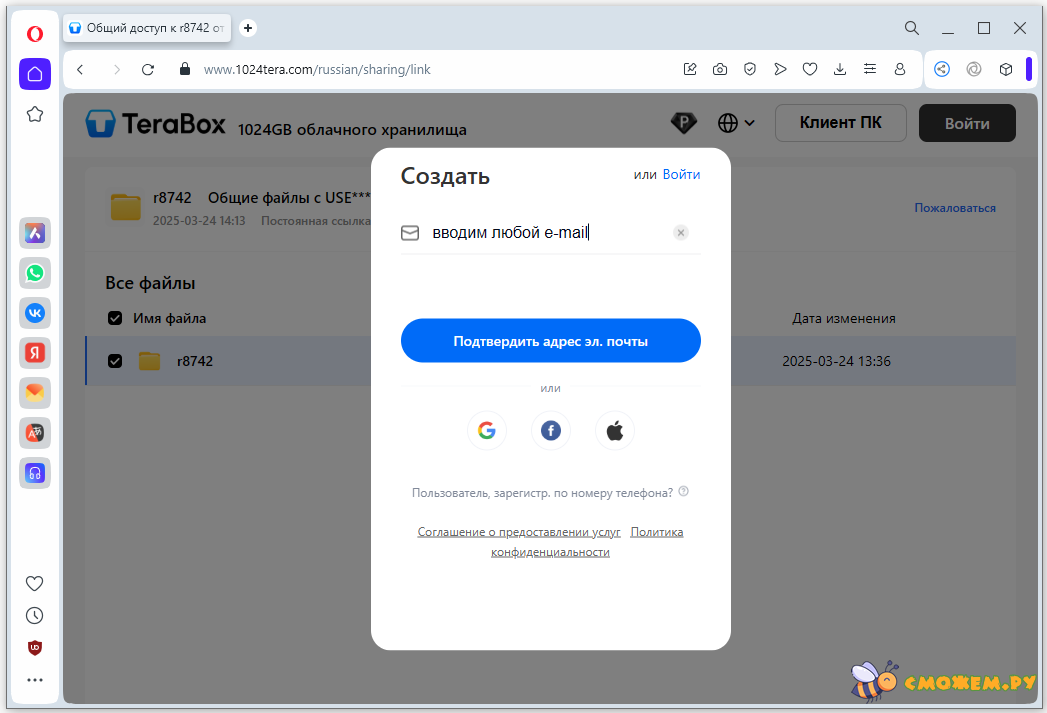Clear the e-mail field with X
Screen dimensions: 1047x713
[681, 233]
